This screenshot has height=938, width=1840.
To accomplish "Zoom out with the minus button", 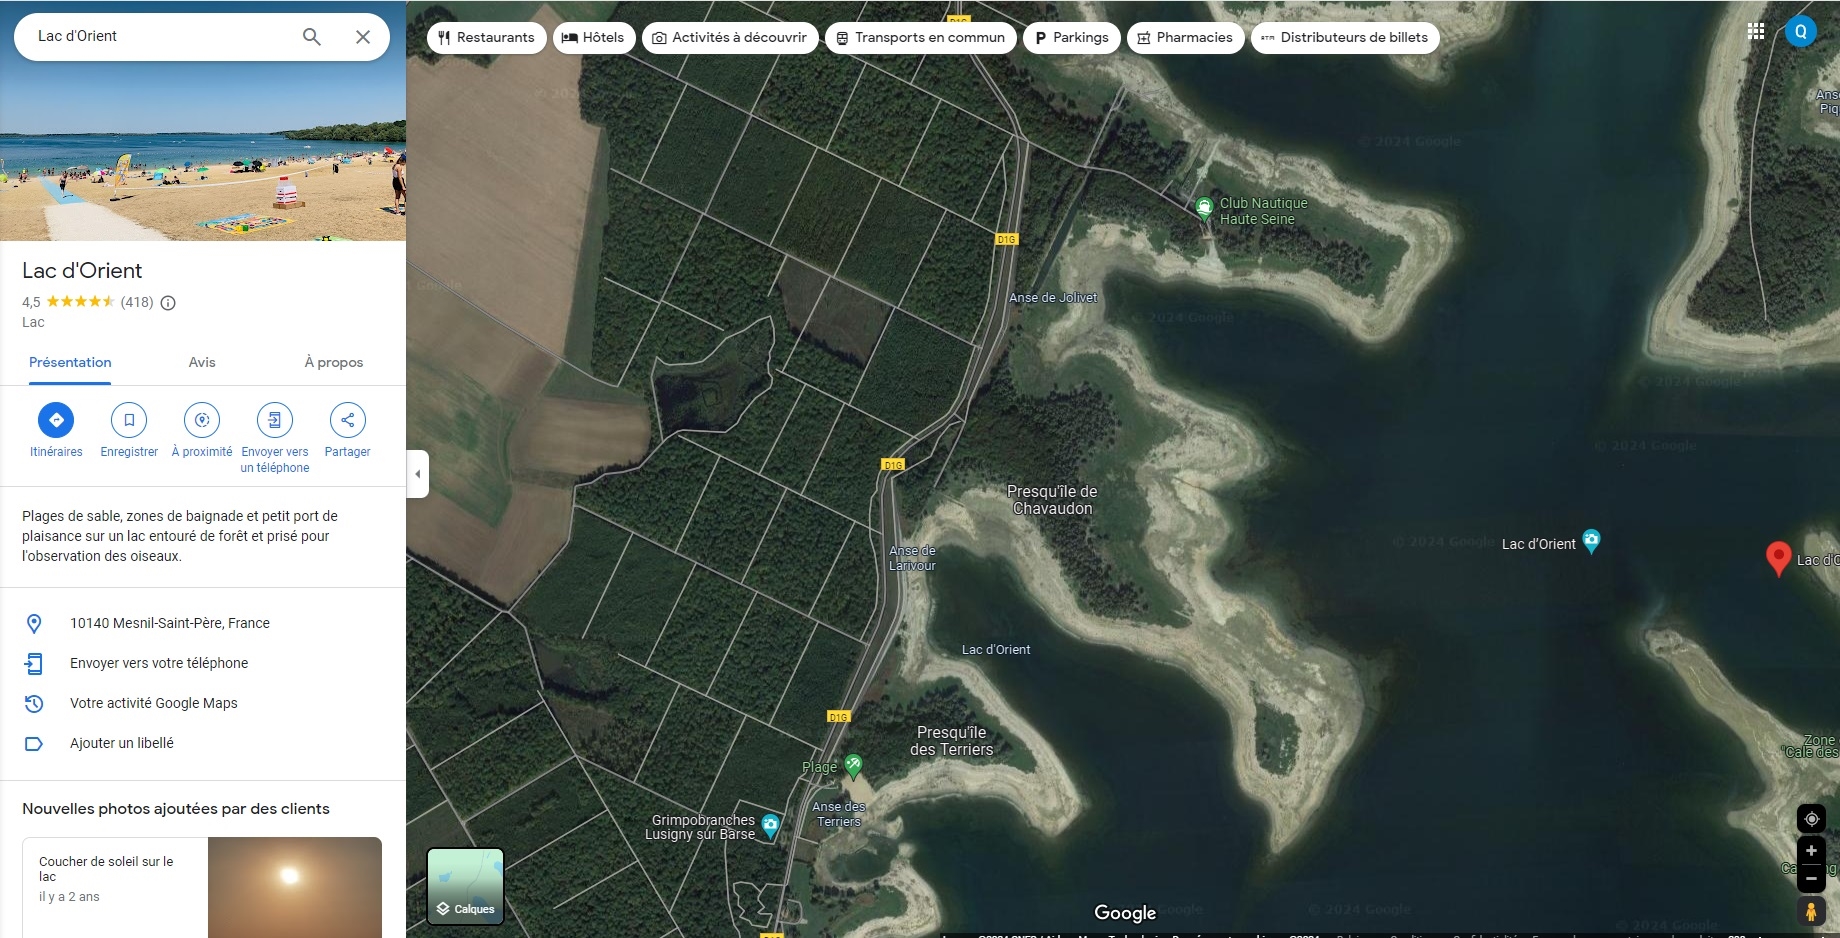I will (x=1811, y=879).
